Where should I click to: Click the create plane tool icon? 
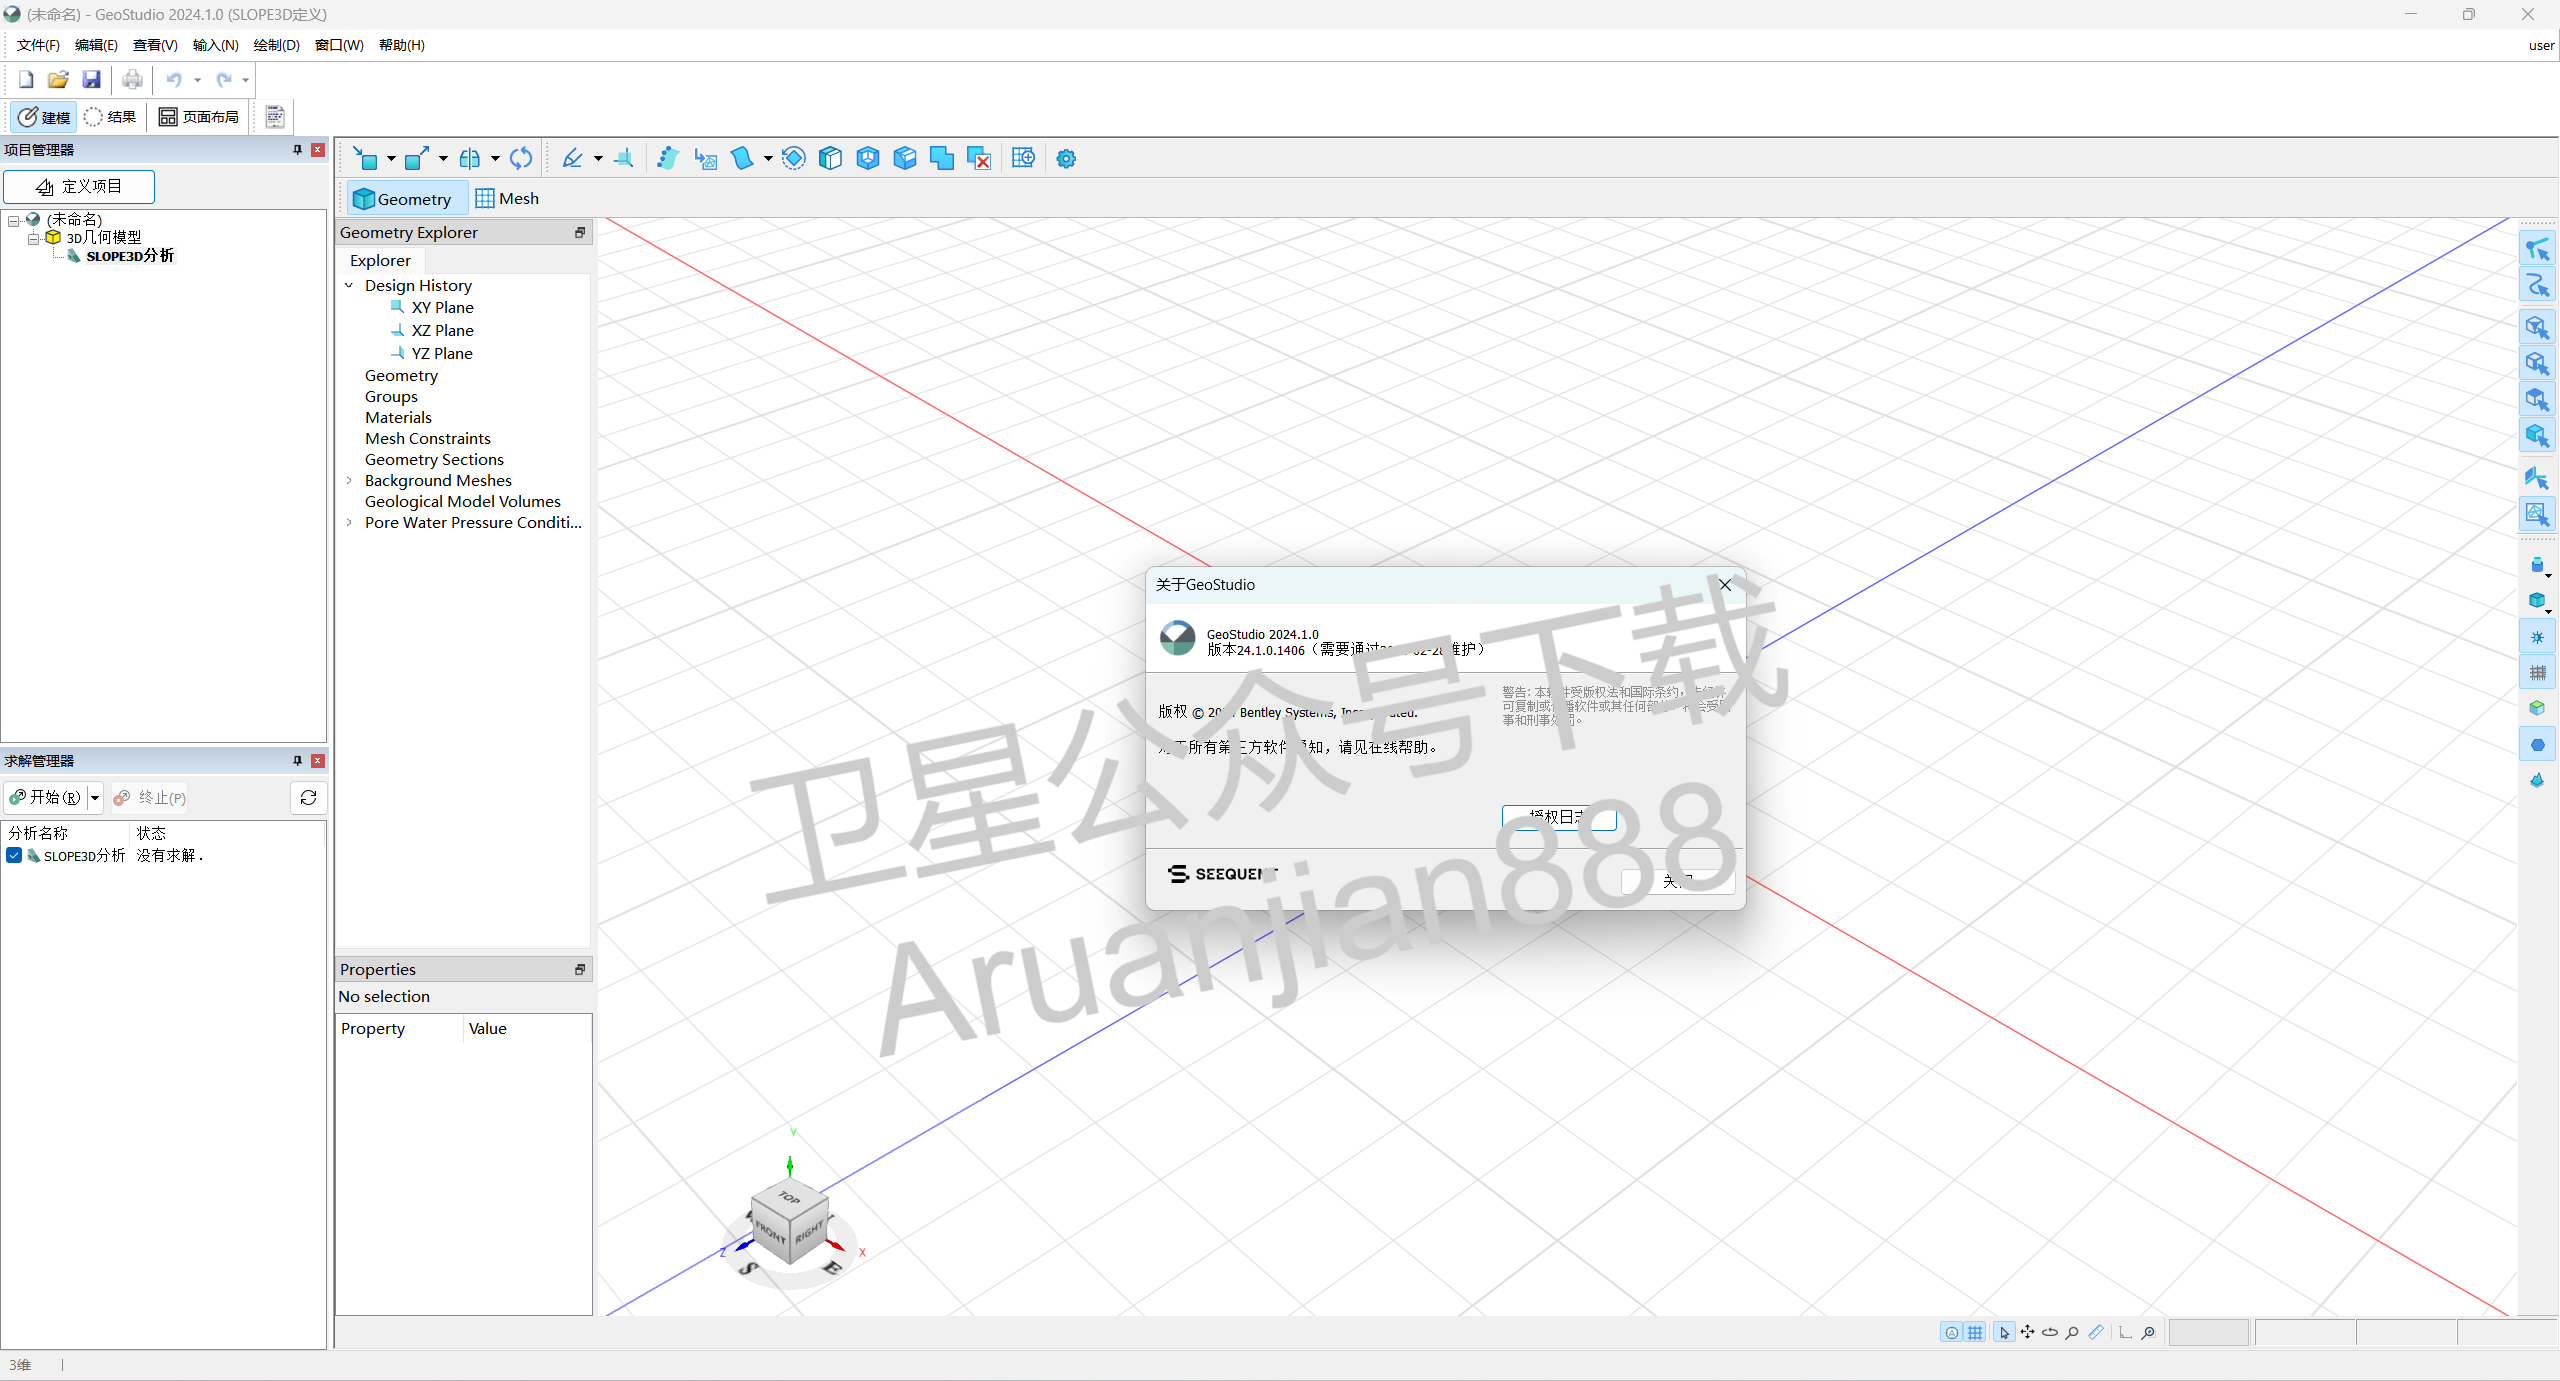[624, 158]
